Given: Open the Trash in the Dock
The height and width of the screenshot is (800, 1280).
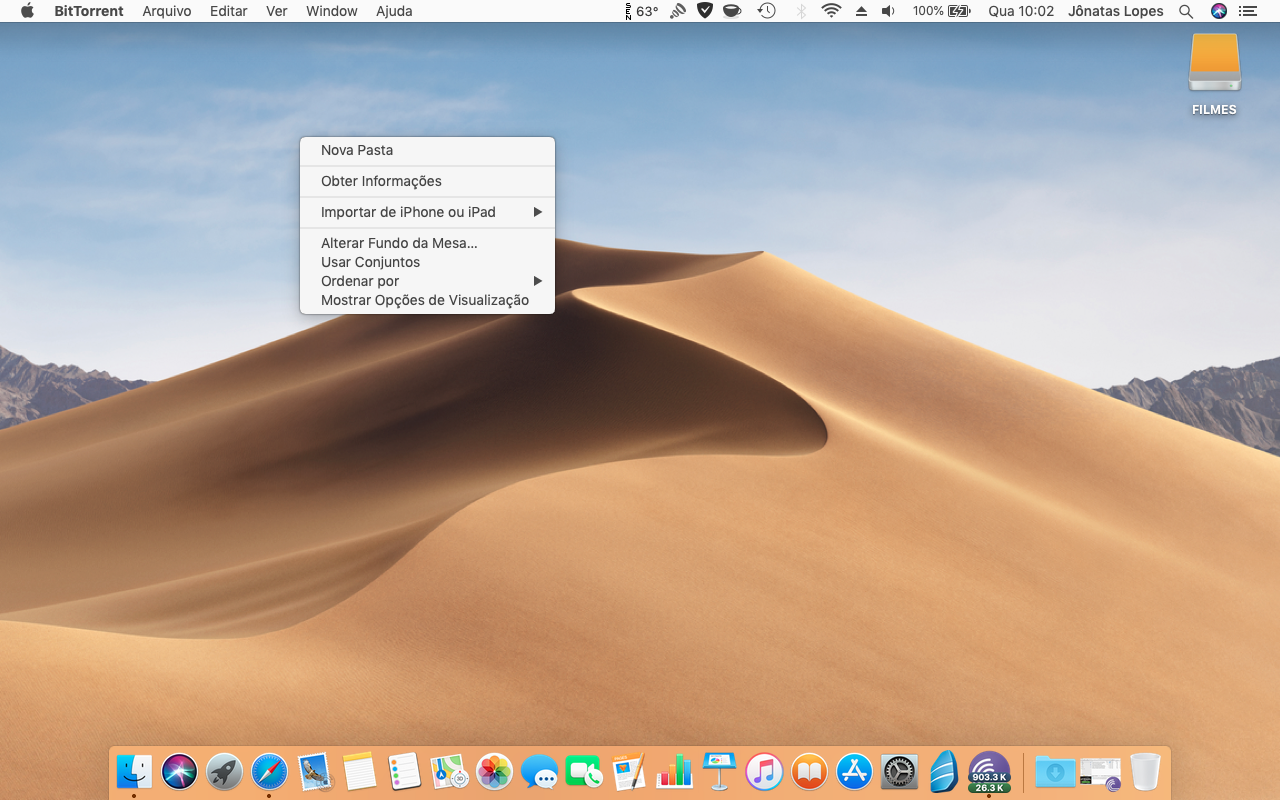Looking at the screenshot, I should (1145, 771).
